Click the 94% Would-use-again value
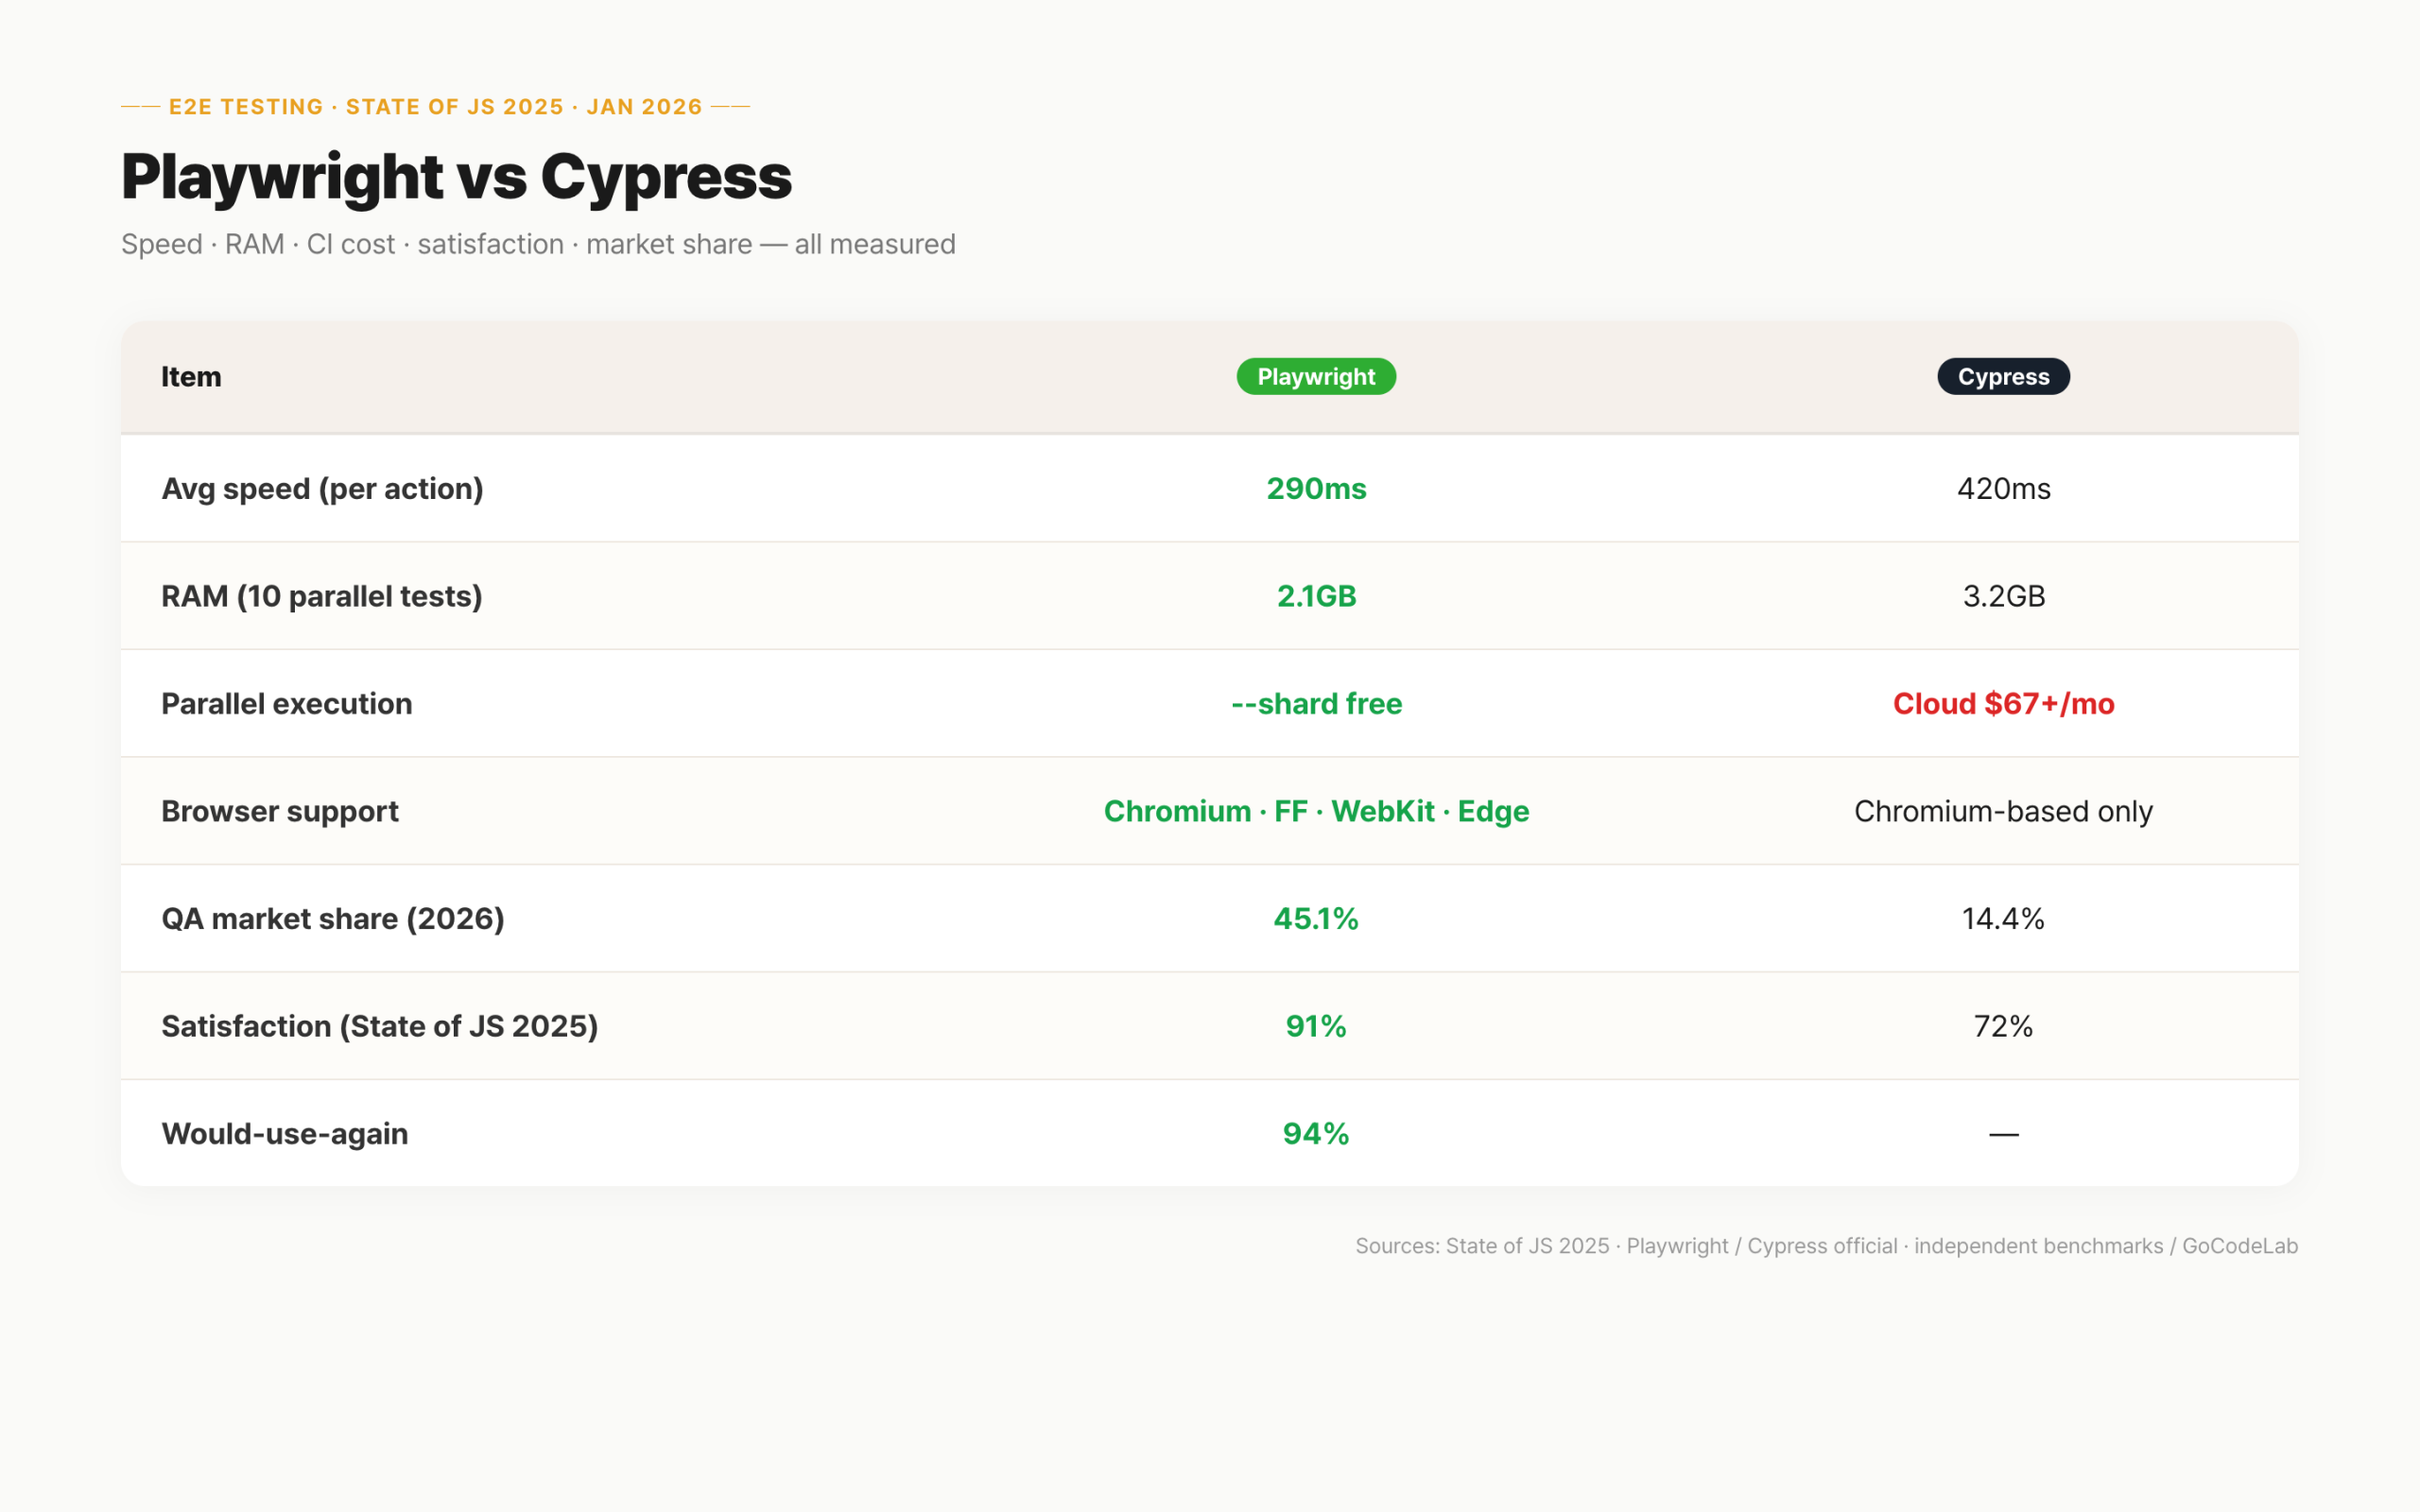The height and width of the screenshot is (1512, 2420). click(1315, 1133)
